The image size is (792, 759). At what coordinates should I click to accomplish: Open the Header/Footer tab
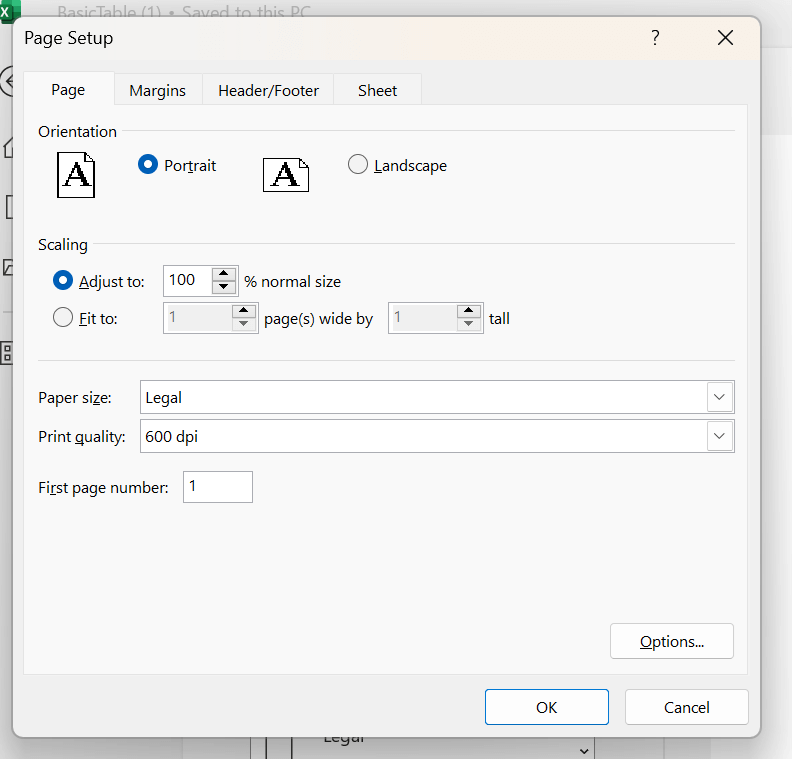pos(268,90)
